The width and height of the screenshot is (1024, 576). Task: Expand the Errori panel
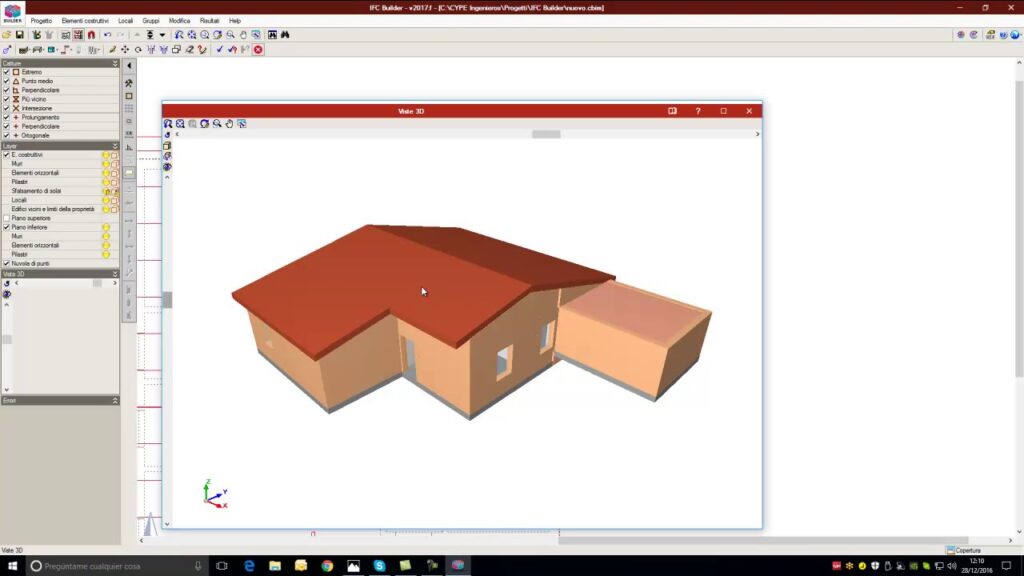(115, 400)
